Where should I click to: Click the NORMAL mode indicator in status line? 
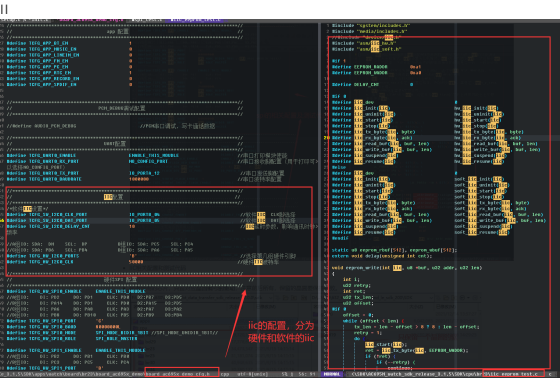click(x=332, y=374)
